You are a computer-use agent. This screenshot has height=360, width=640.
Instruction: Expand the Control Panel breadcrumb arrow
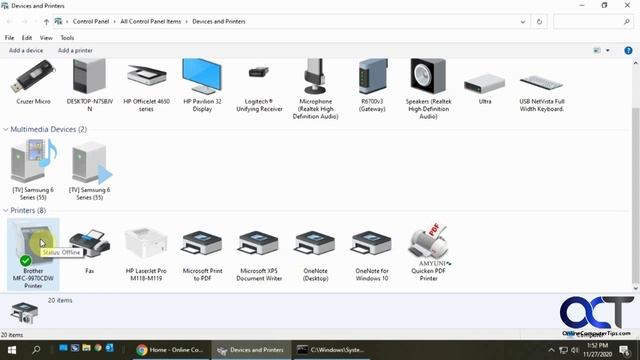115,22
